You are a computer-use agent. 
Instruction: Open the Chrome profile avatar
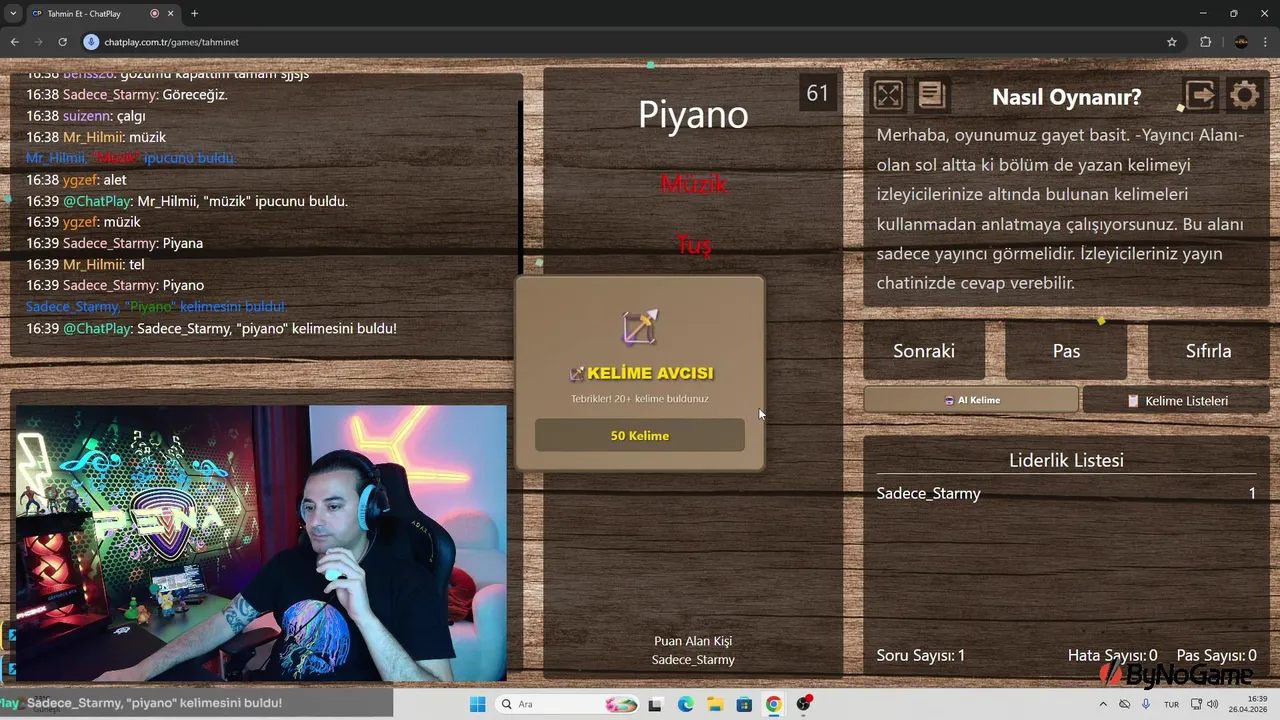click(1241, 42)
